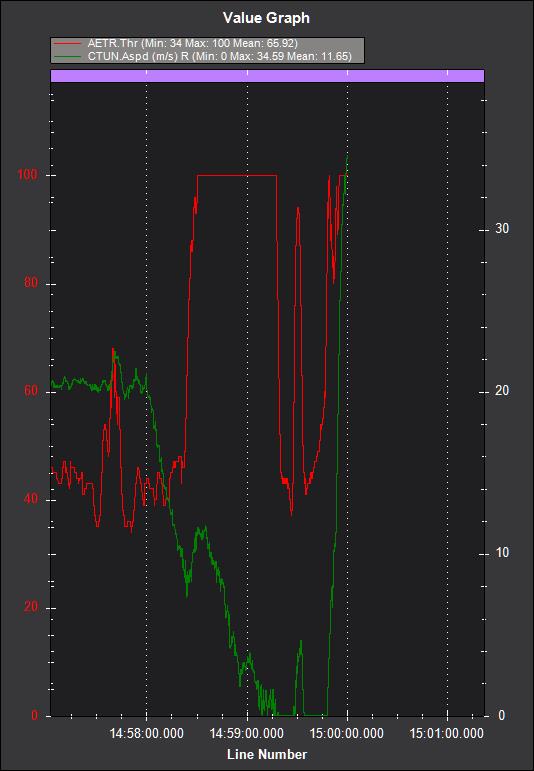The height and width of the screenshot is (771, 534).
Task: Select the 14:58:00.000 time label
Action: click(147, 734)
